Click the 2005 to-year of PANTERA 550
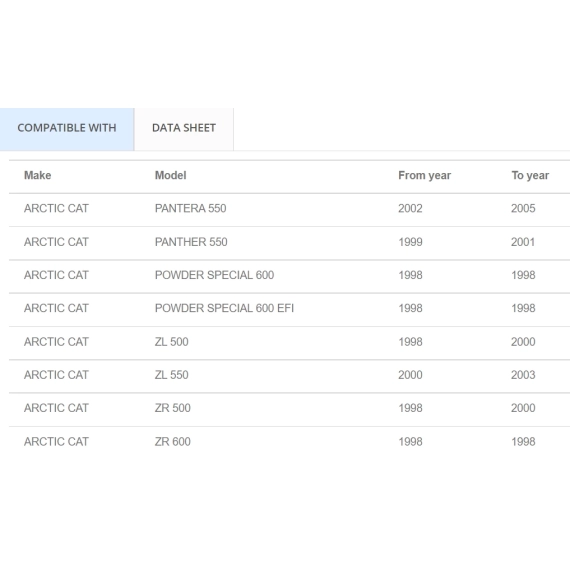Viewport: 570px width, 570px height. point(523,208)
